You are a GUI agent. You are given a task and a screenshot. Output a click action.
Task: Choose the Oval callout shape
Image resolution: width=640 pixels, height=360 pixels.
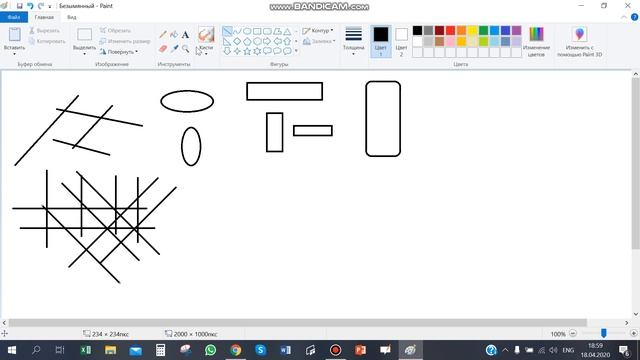(277, 51)
